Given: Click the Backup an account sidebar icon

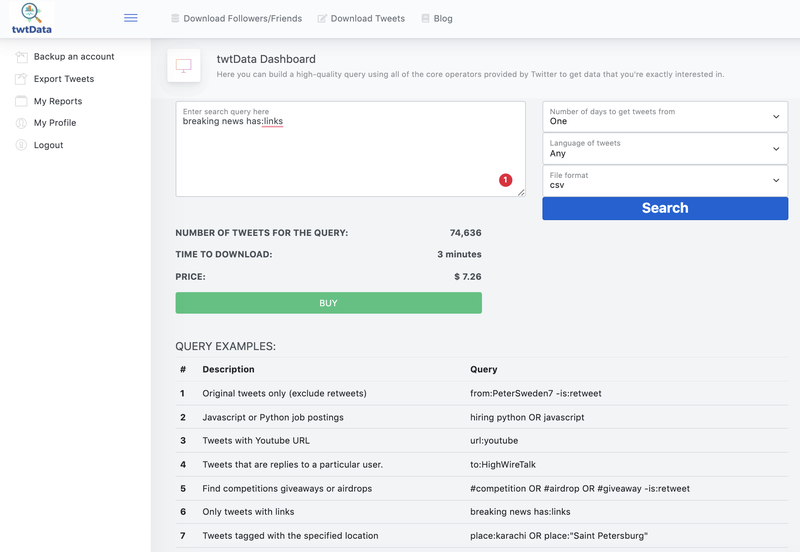Looking at the screenshot, I should 21,57.
